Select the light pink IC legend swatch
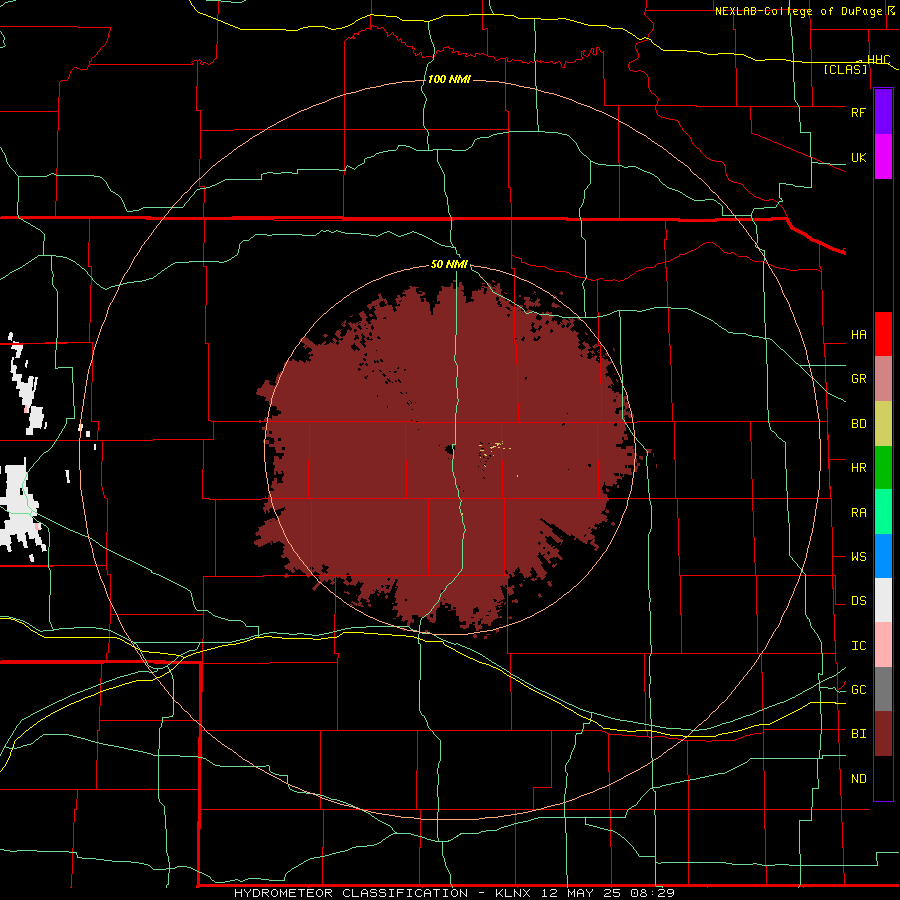 coord(883,645)
